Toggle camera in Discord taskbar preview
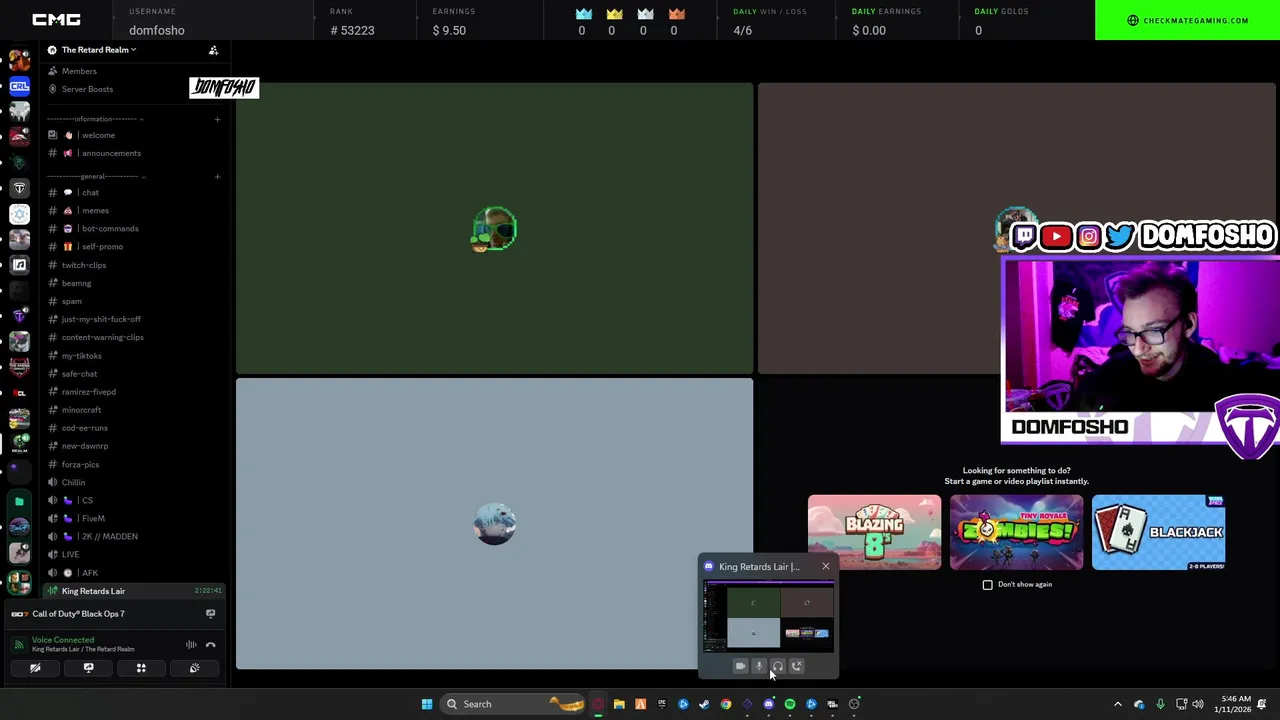The width and height of the screenshot is (1280, 720). pyautogui.click(x=740, y=667)
